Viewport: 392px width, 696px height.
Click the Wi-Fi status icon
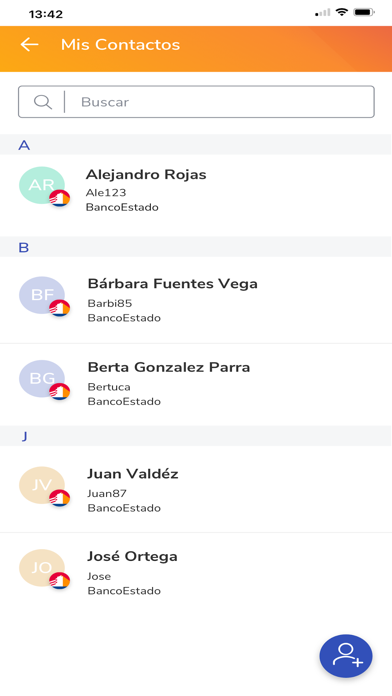[x=341, y=12]
